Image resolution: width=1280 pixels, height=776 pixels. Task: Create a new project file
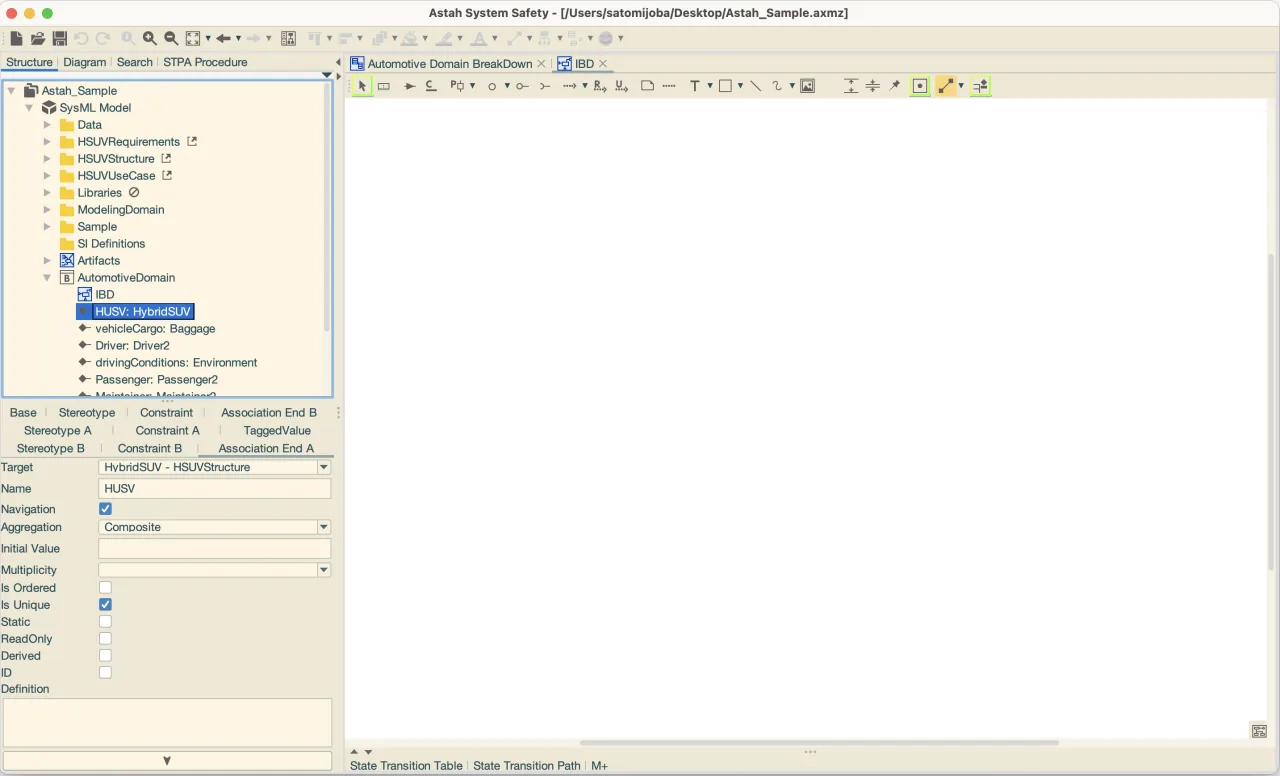[16, 38]
